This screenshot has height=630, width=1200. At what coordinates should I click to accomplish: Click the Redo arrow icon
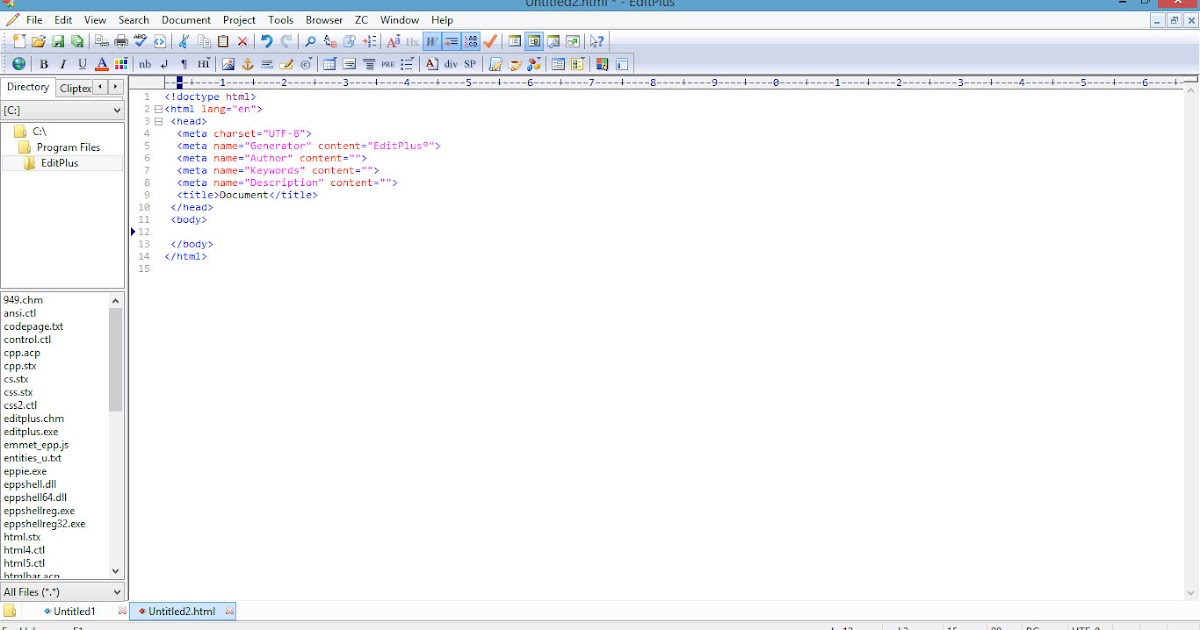click(286, 41)
